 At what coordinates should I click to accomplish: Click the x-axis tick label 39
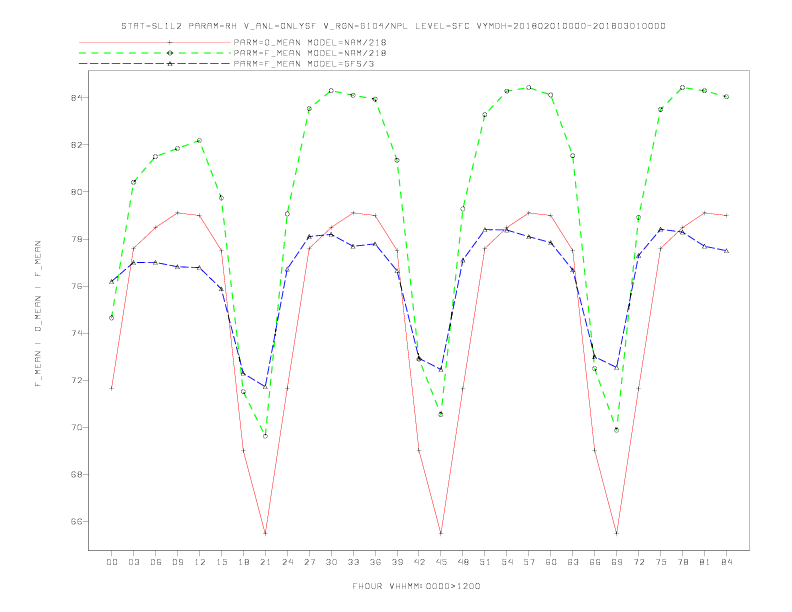397,562
